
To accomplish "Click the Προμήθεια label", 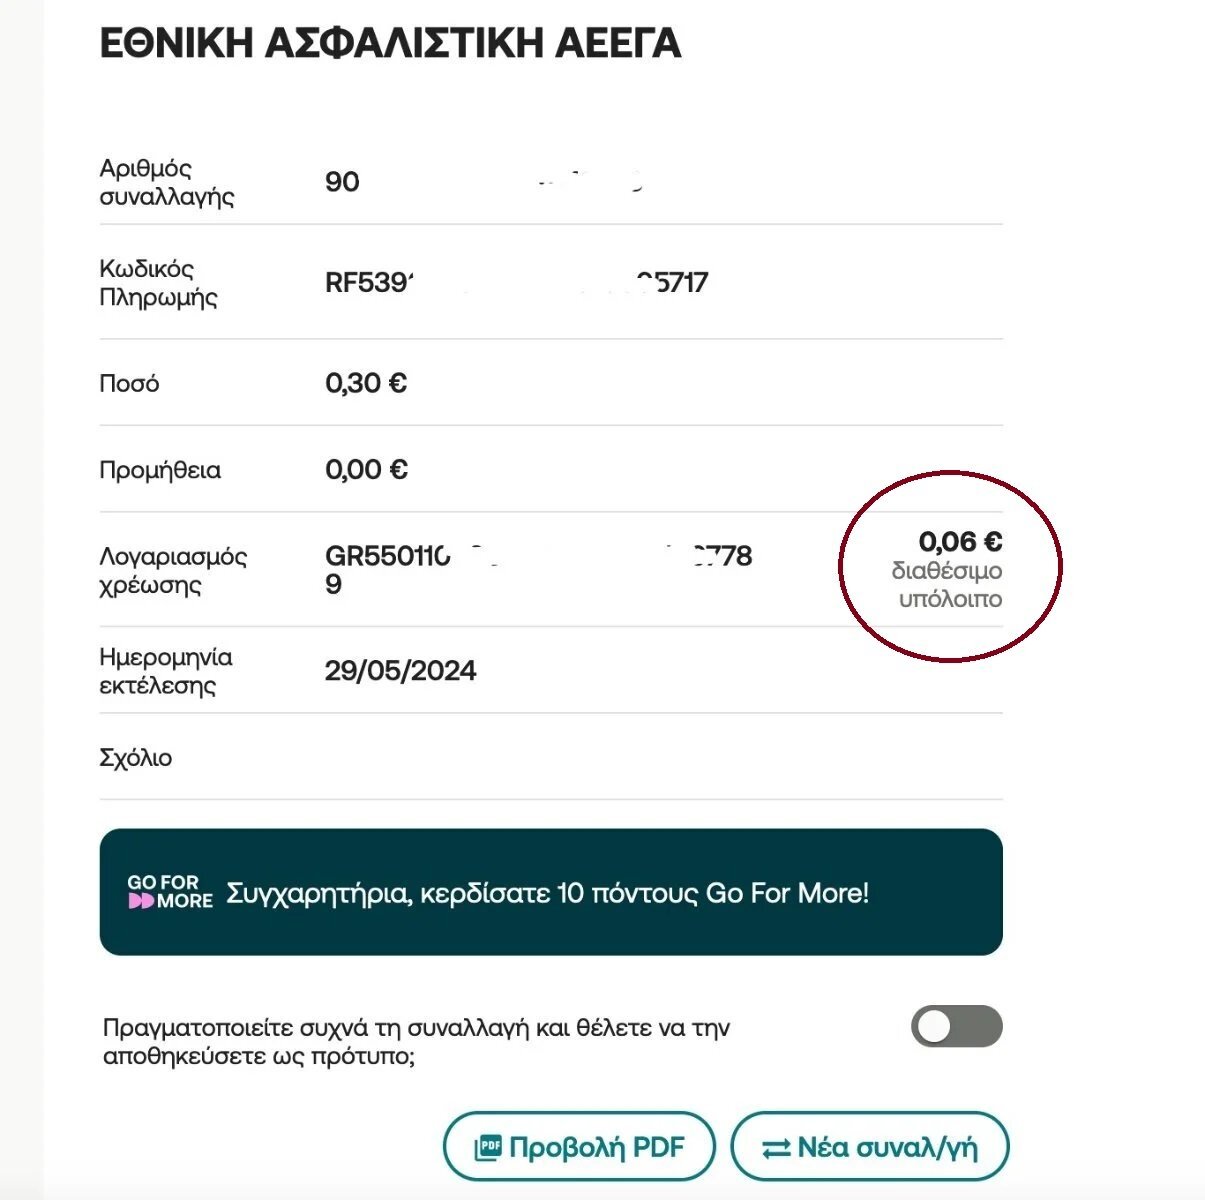I will coord(160,470).
